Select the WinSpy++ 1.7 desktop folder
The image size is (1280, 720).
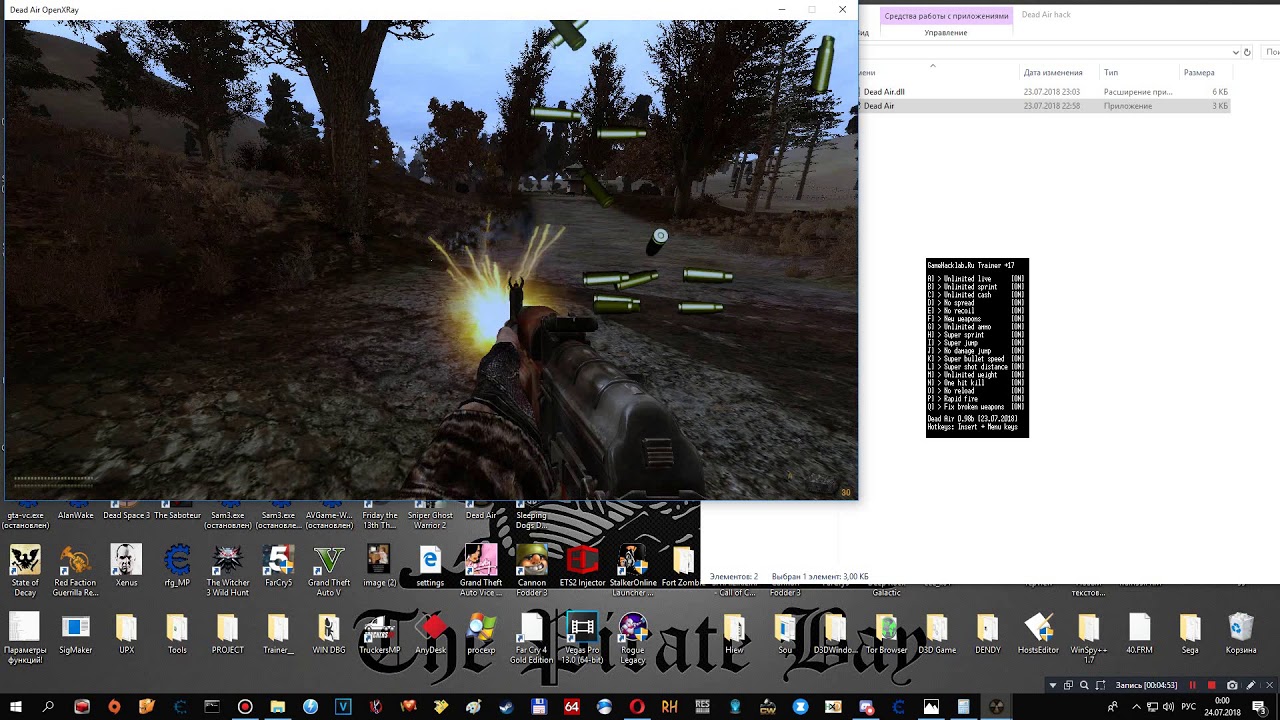tap(1089, 639)
